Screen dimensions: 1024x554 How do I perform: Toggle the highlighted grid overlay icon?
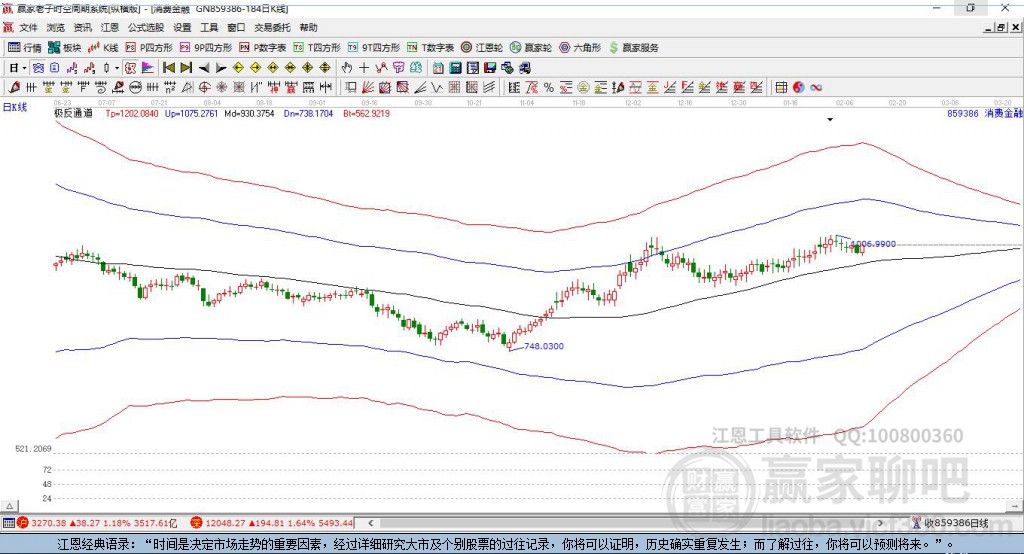pyautogui.click(x=38, y=68)
